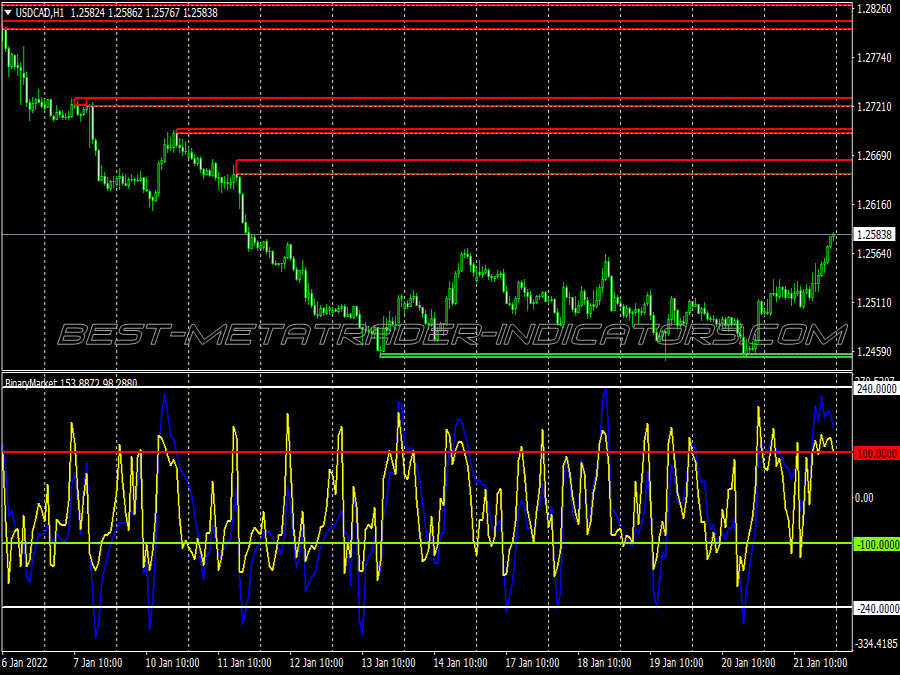The image size is (900, 675).
Task: Select the 1.25640 price scale label
Action: [874, 254]
